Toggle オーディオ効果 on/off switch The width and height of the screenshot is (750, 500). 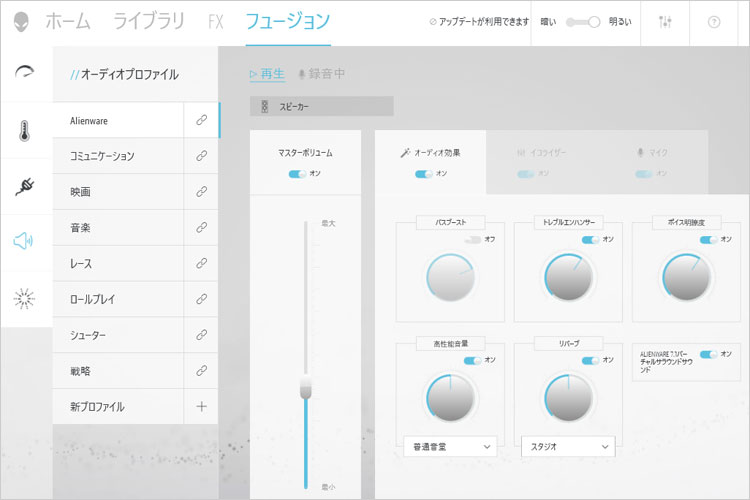tap(424, 174)
